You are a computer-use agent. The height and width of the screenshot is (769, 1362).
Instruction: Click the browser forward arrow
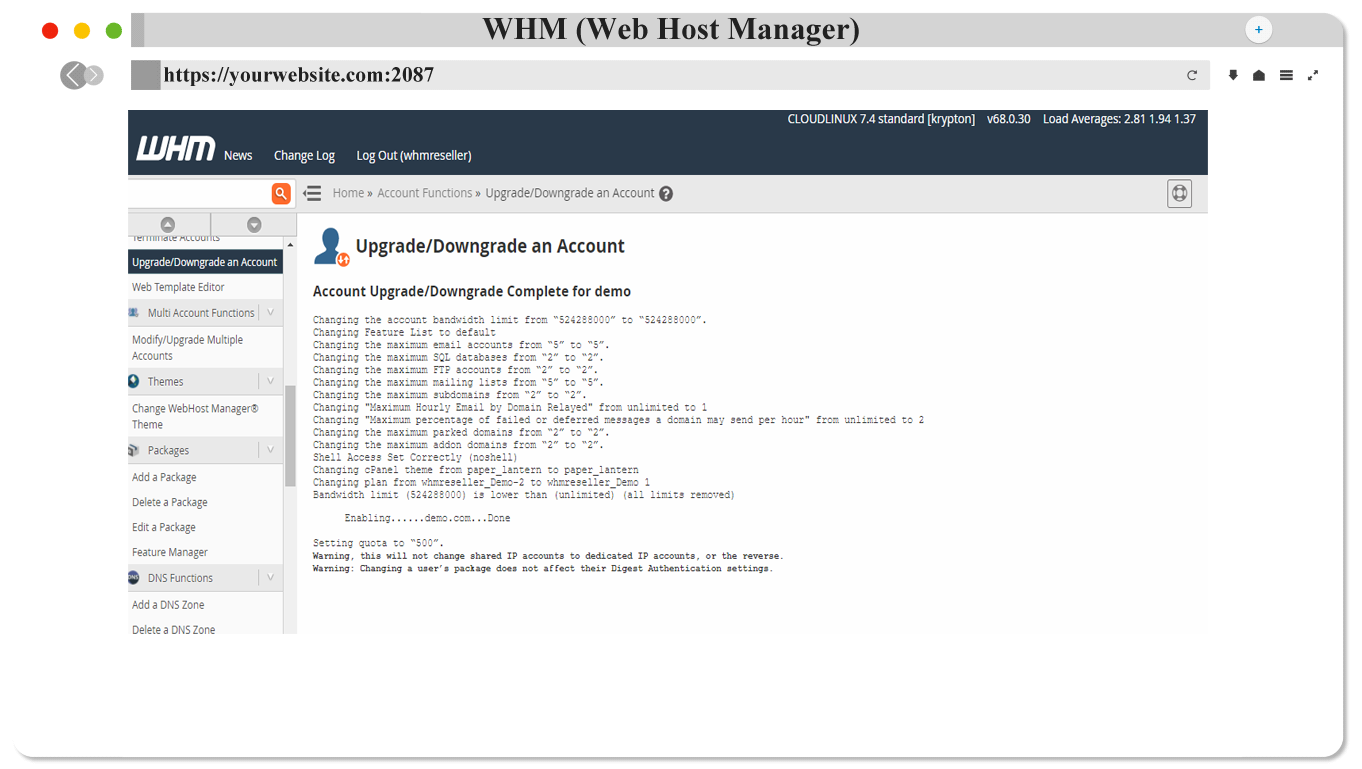click(94, 75)
